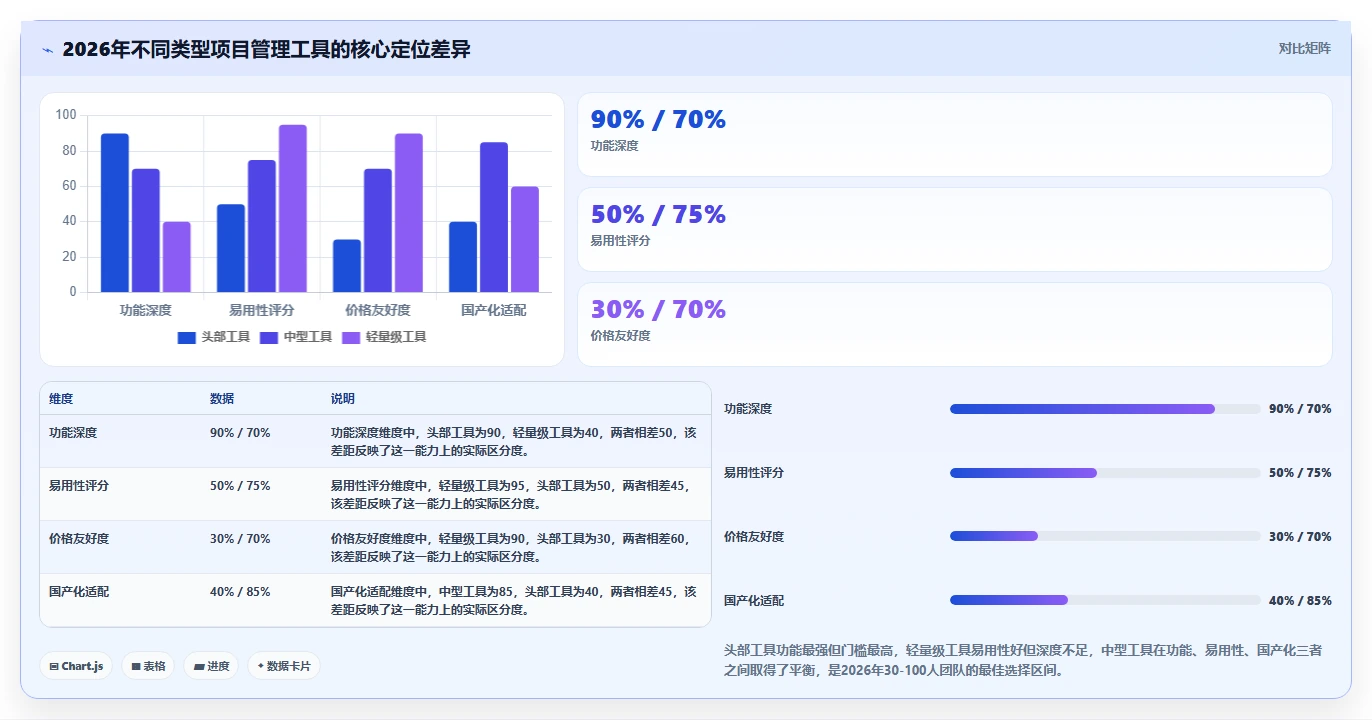Click the 50% / 75% 易用性评分 data card
This screenshot has width=1372, height=720.
pos(955,230)
